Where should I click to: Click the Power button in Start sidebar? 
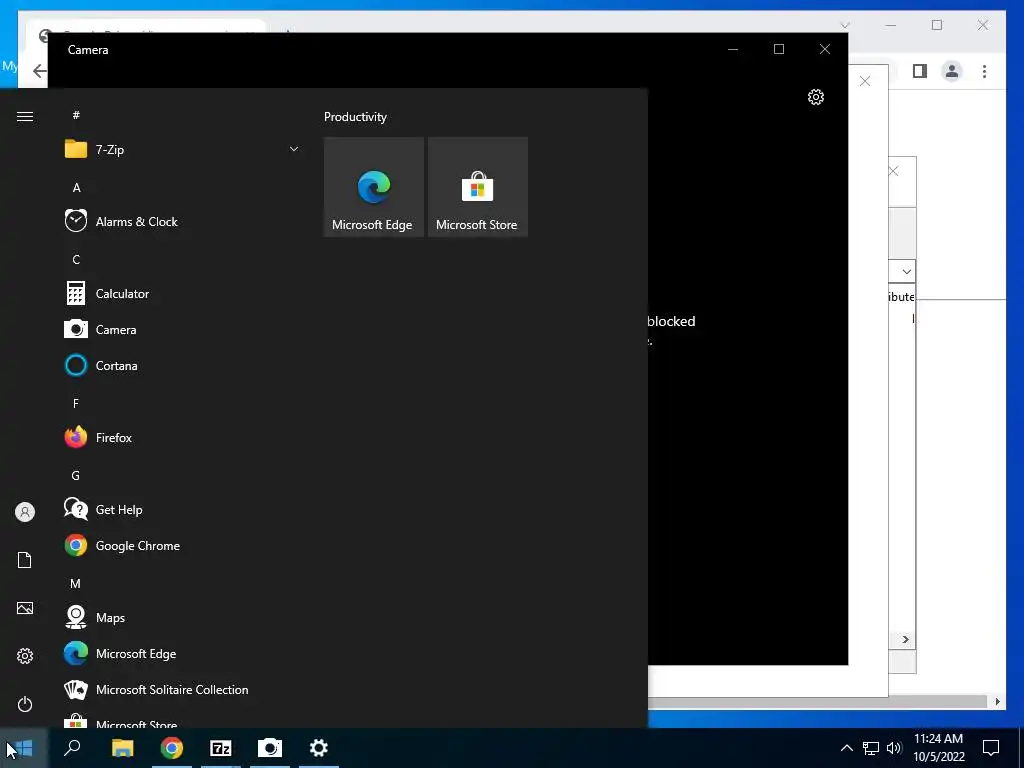tap(25, 704)
